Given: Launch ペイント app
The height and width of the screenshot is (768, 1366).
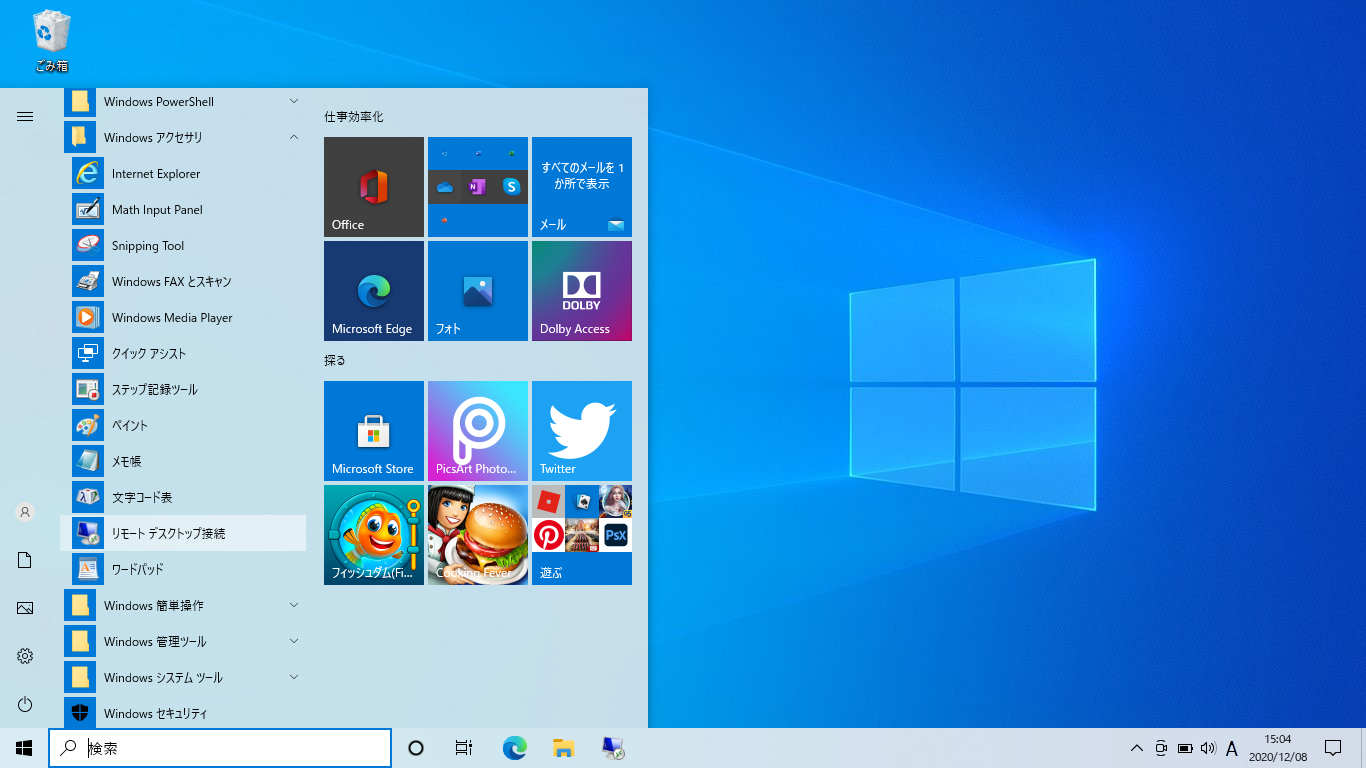Looking at the screenshot, I should [x=183, y=425].
